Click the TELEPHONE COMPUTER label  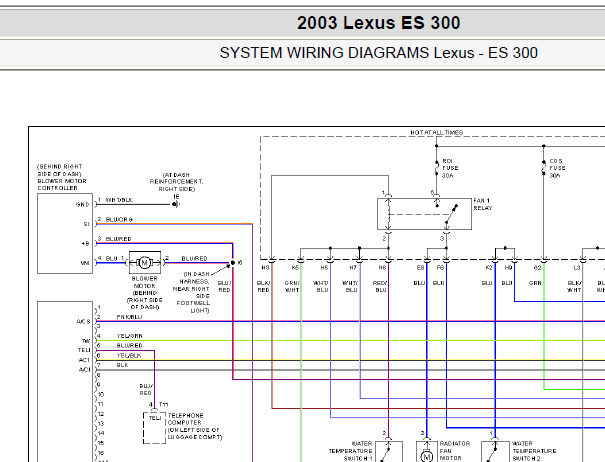[186, 419]
